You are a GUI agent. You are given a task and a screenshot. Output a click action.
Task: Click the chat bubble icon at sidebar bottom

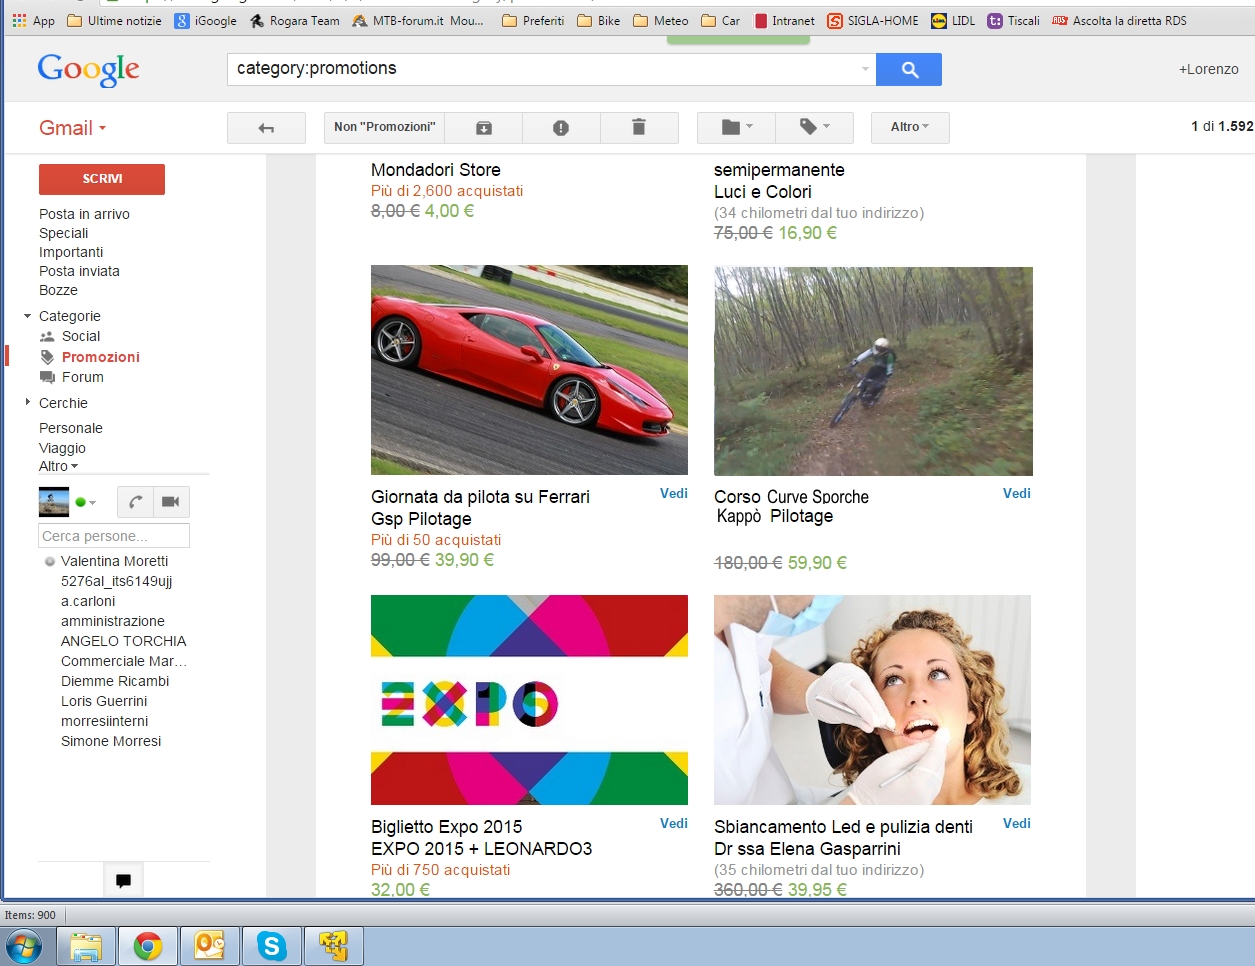pyautogui.click(x=123, y=880)
